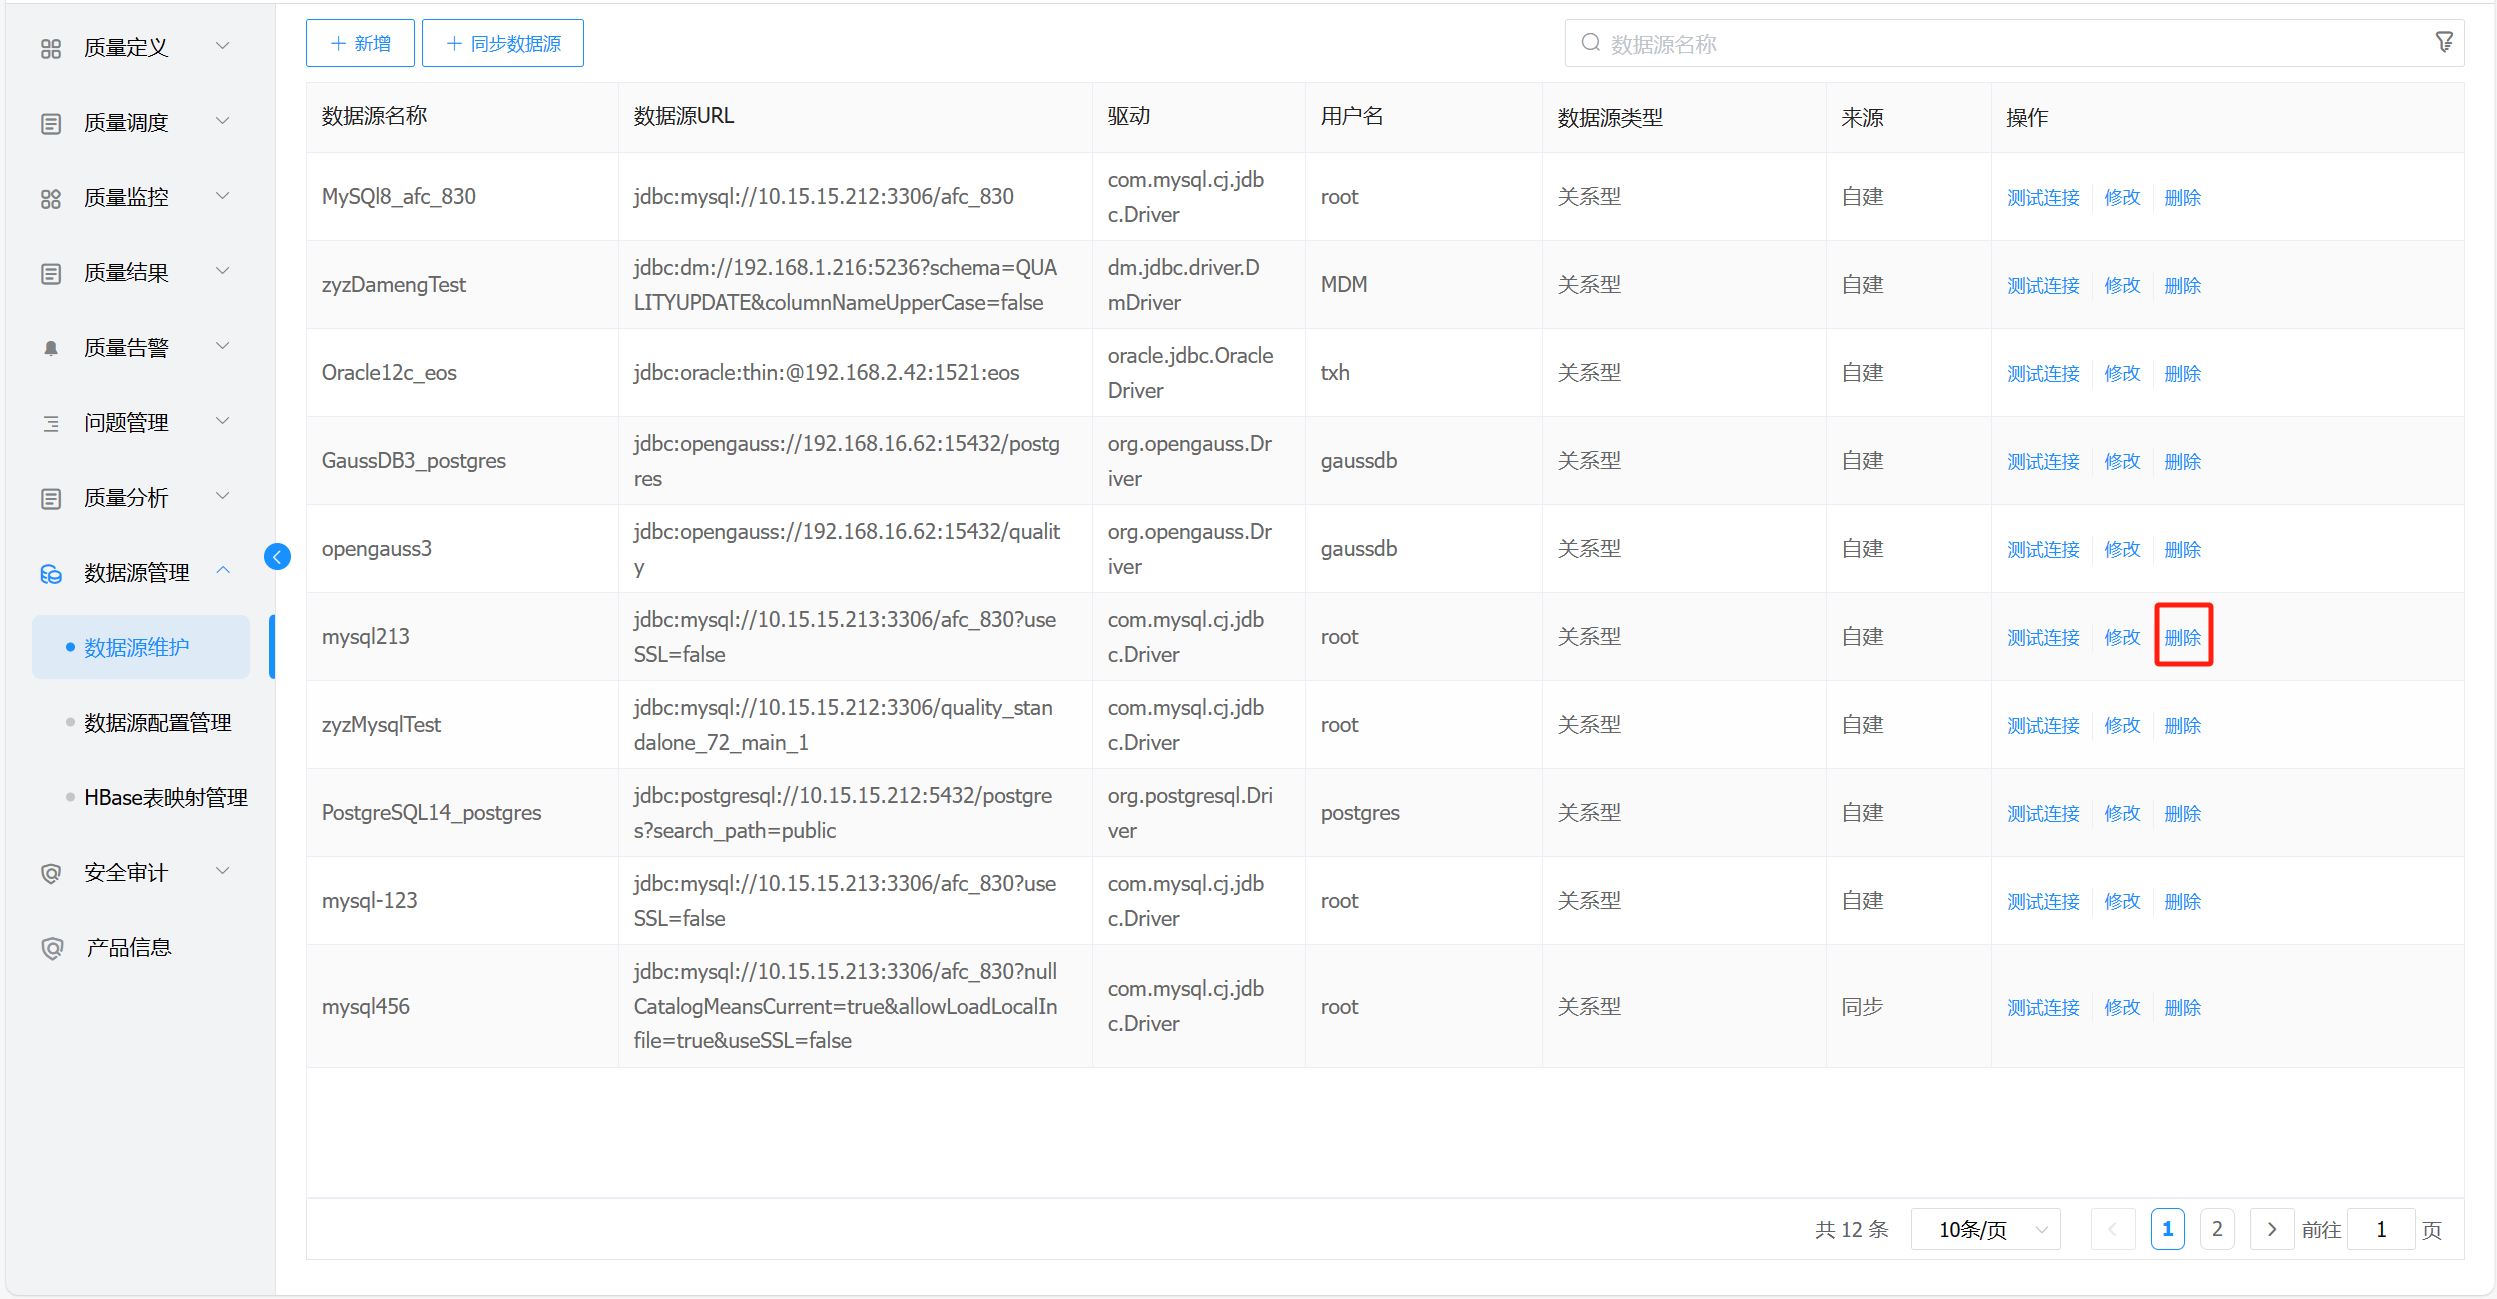Click the blue sidebar collapse arrow button
This screenshot has width=2497, height=1299.
(277, 557)
